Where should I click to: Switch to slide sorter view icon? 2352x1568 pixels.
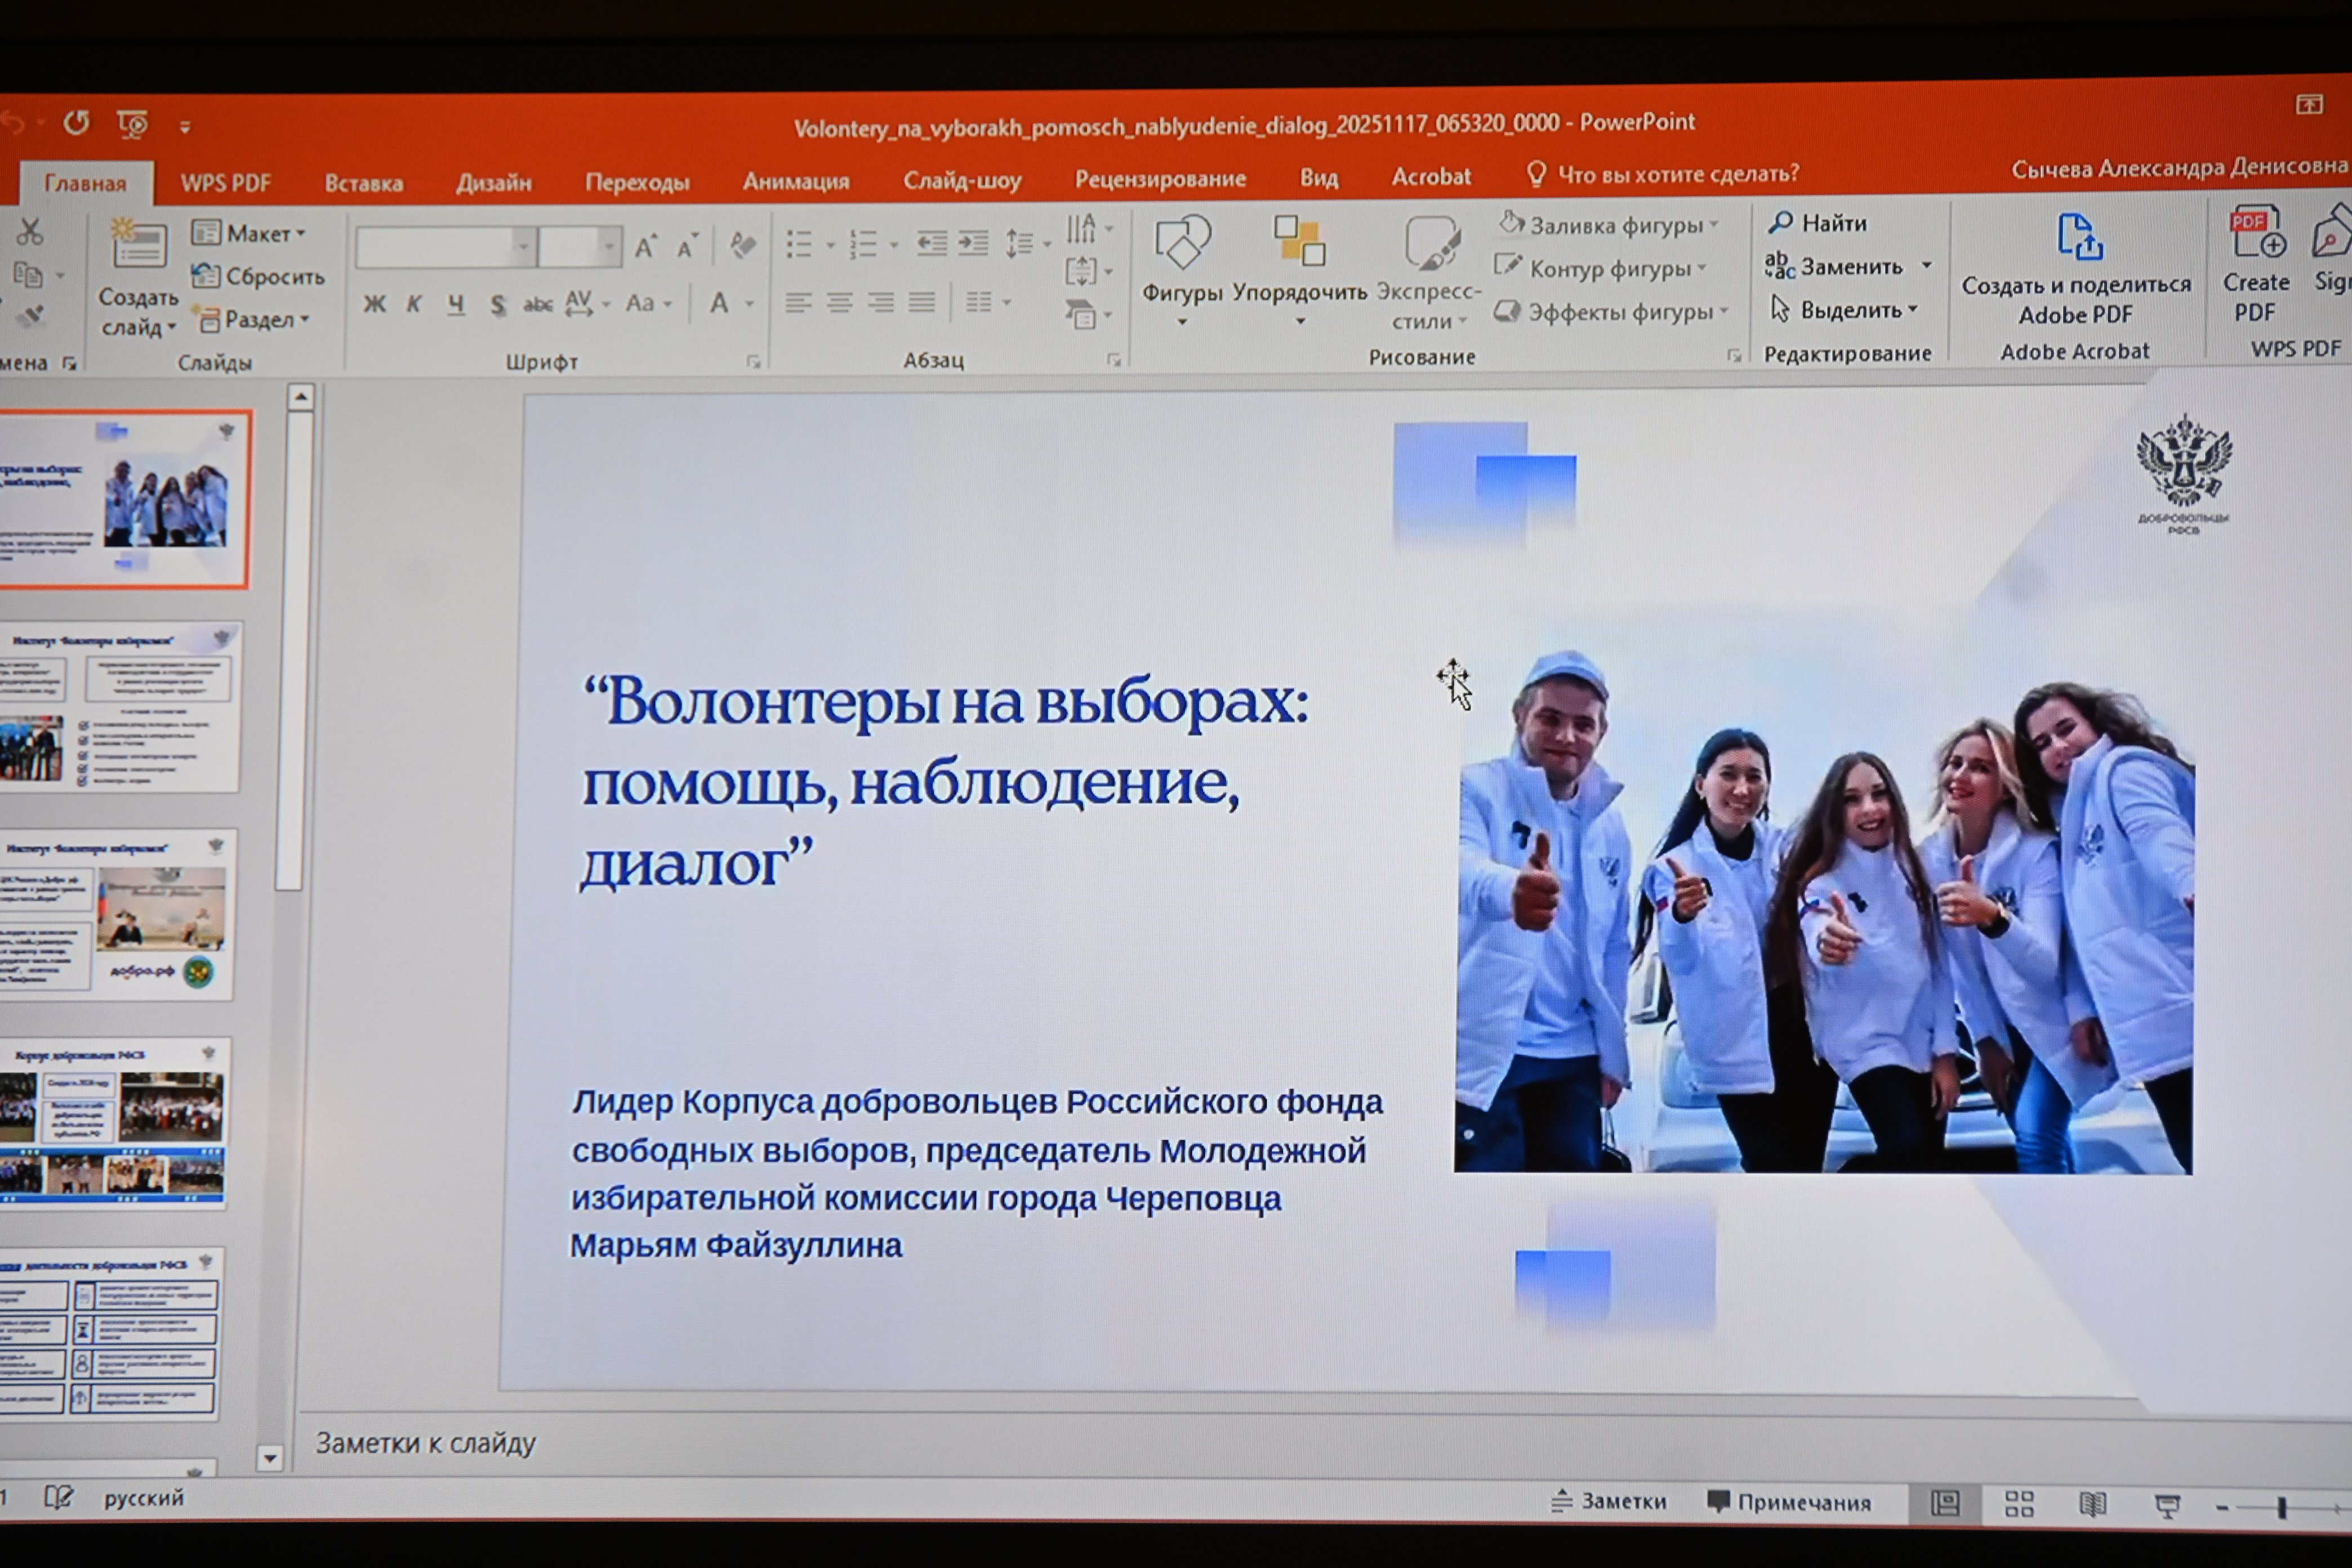[x=2019, y=1504]
